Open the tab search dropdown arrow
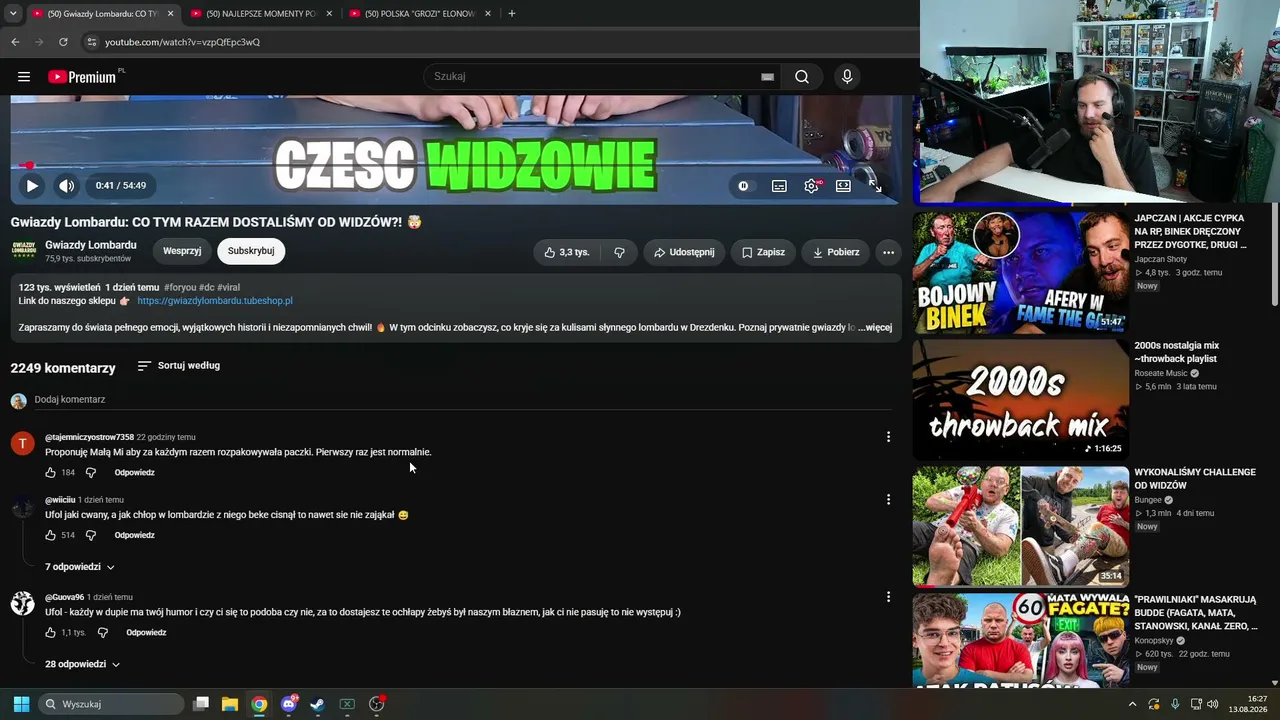Screen dimensions: 1280x720 point(13,14)
